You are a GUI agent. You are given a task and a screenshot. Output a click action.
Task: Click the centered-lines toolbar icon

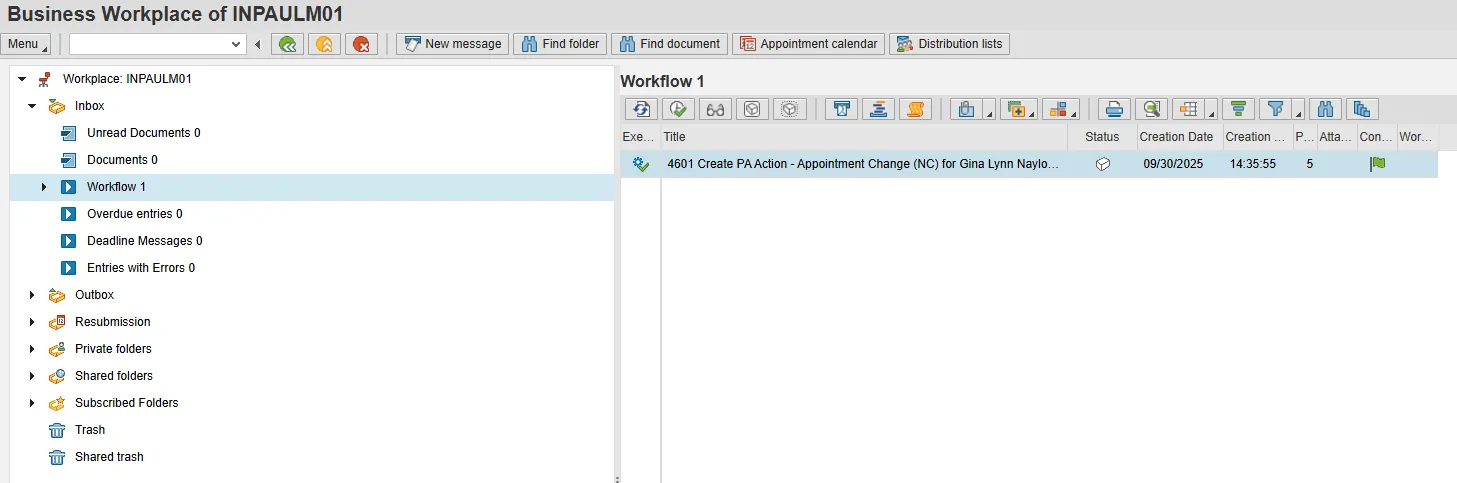(x=878, y=109)
